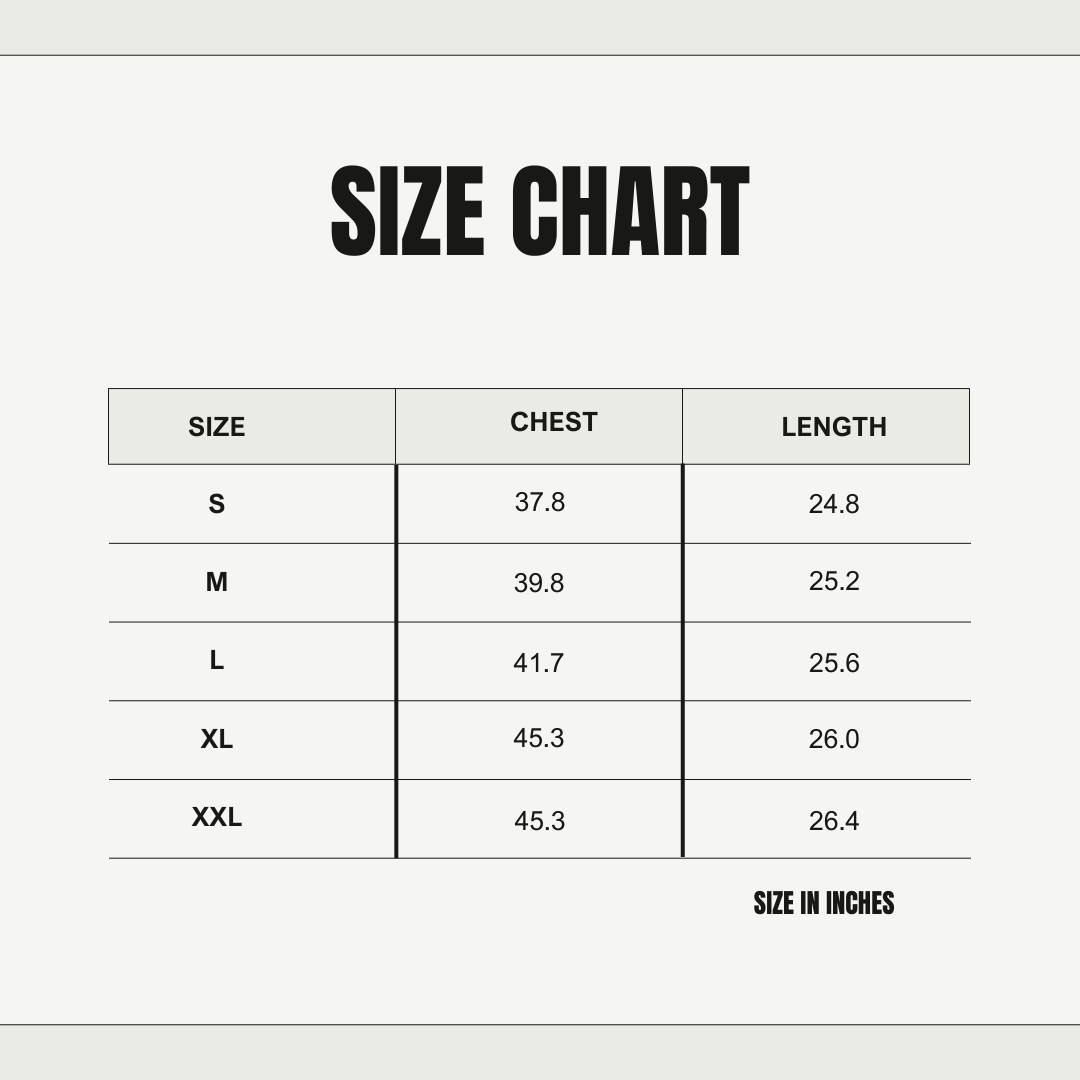Pick length value 25.6 for size L
The height and width of the screenshot is (1080, 1080).
click(x=834, y=663)
